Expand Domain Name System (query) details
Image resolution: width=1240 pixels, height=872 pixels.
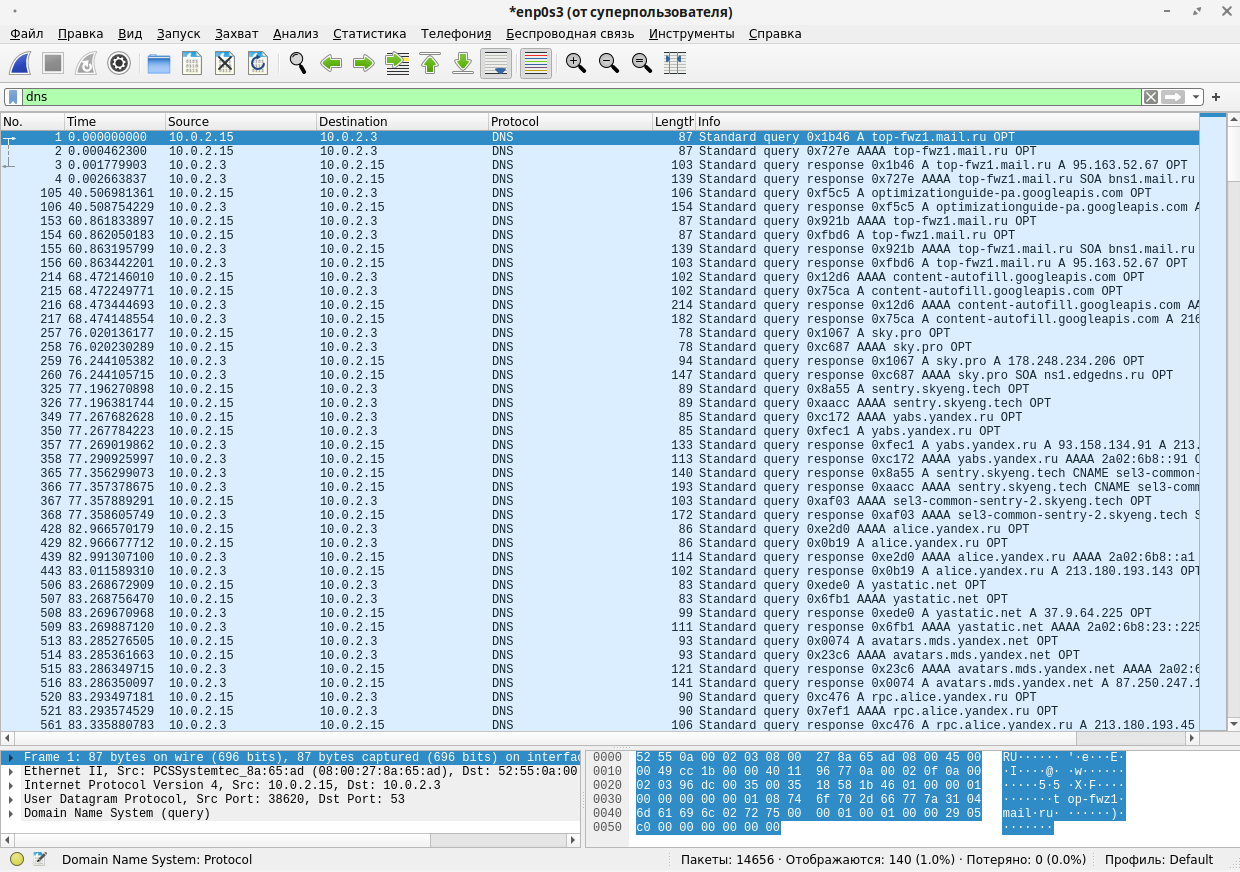(11, 814)
